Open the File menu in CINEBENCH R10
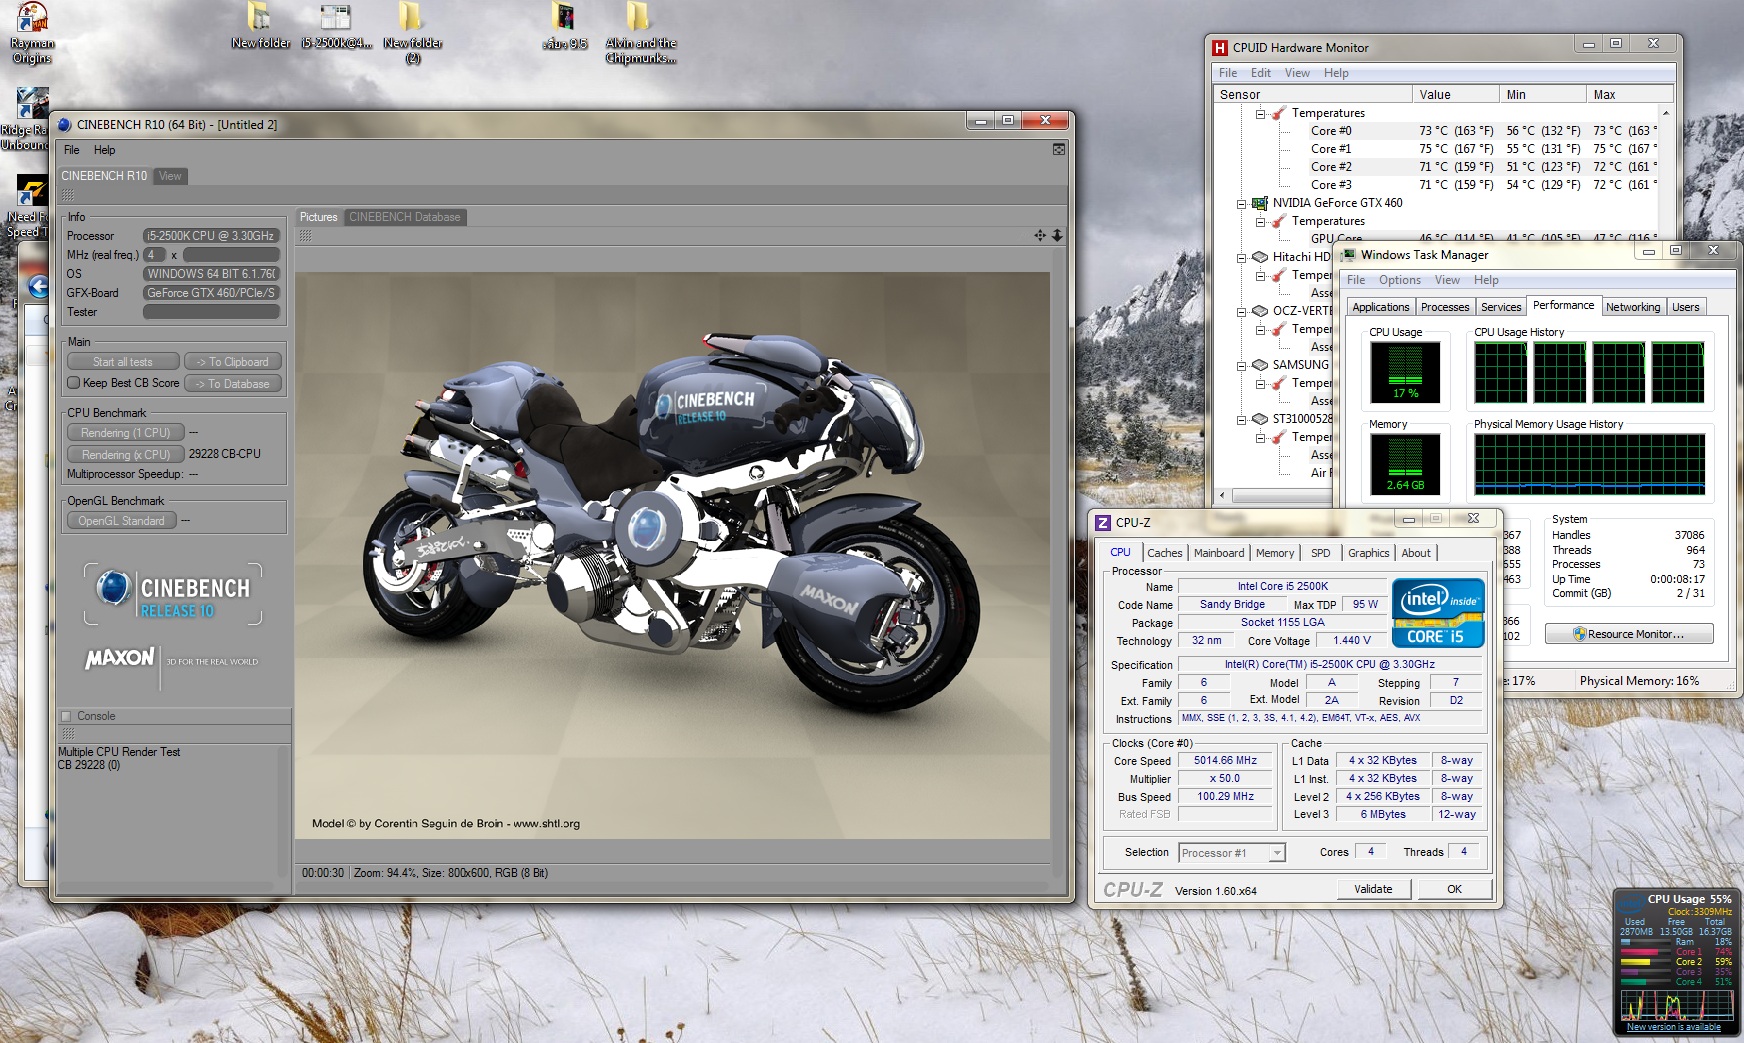 72,150
